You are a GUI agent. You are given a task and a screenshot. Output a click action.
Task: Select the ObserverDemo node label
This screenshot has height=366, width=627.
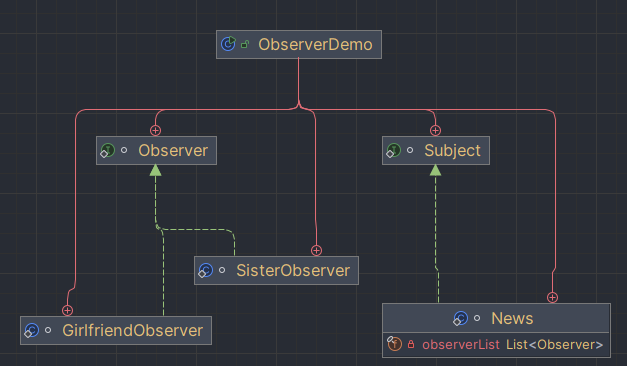pyautogui.click(x=315, y=44)
